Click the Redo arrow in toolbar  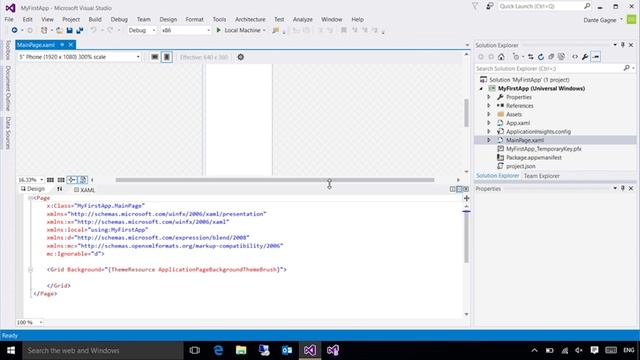click(110, 30)
